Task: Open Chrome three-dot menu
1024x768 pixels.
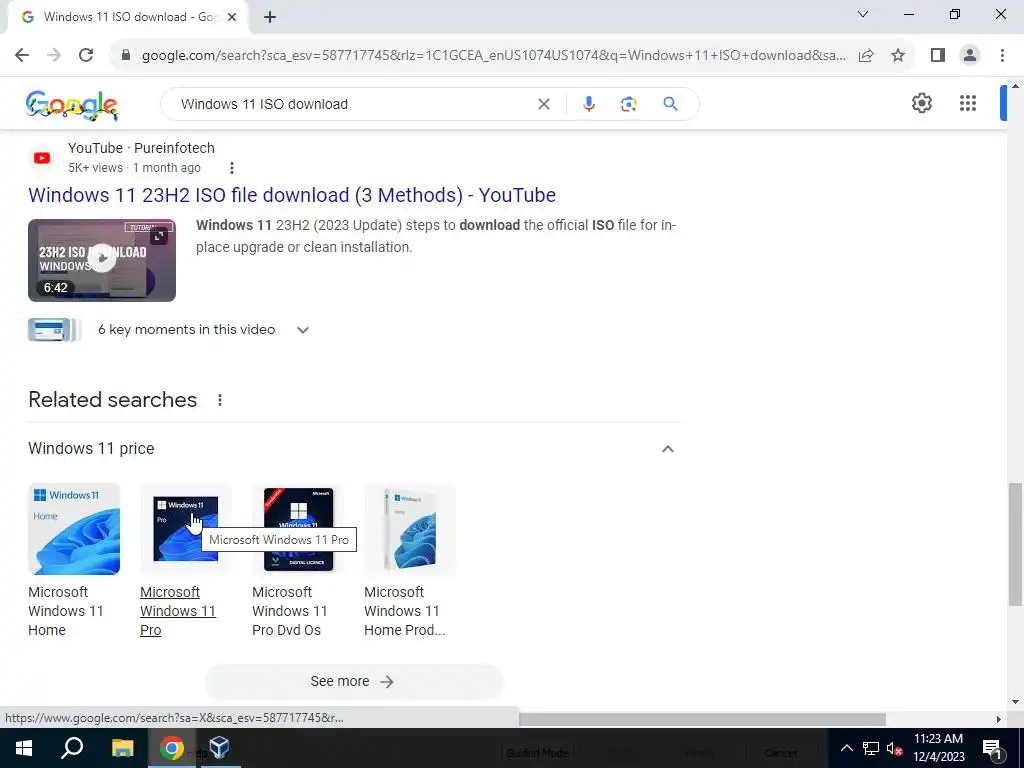Action: click(x=1002, y=56)
